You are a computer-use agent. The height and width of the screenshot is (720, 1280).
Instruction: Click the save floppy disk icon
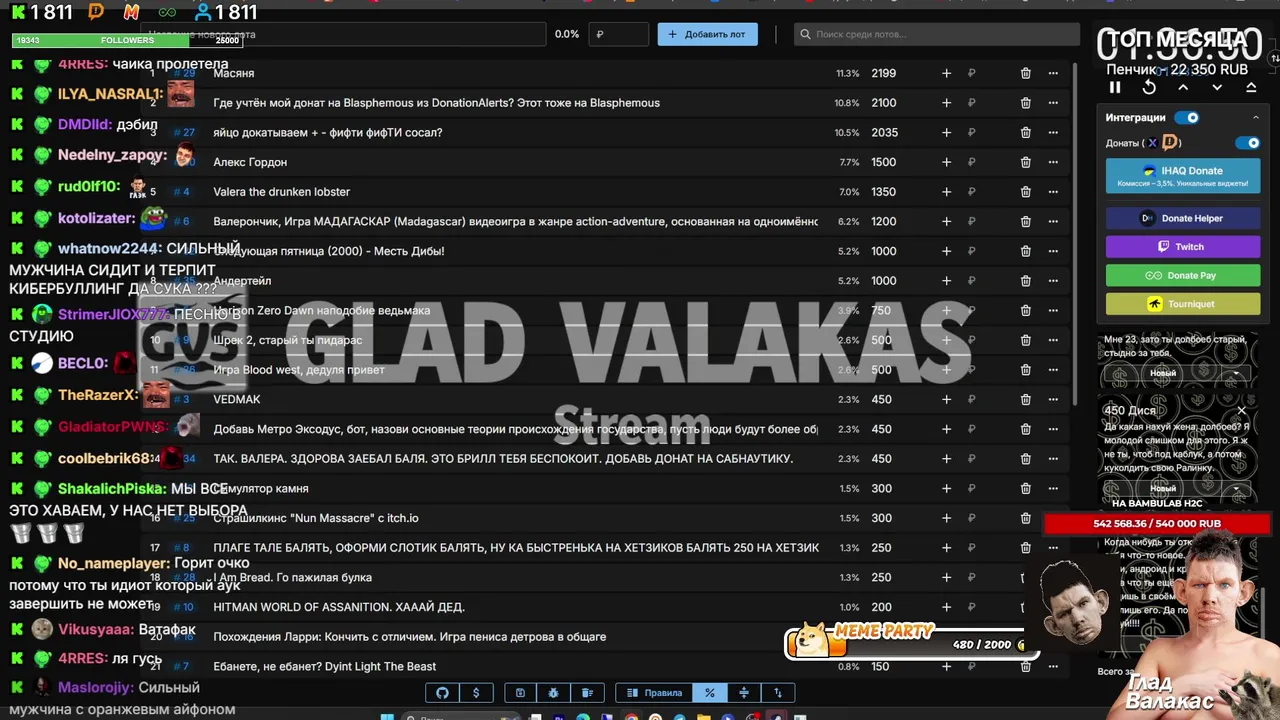tap(520, 692)
